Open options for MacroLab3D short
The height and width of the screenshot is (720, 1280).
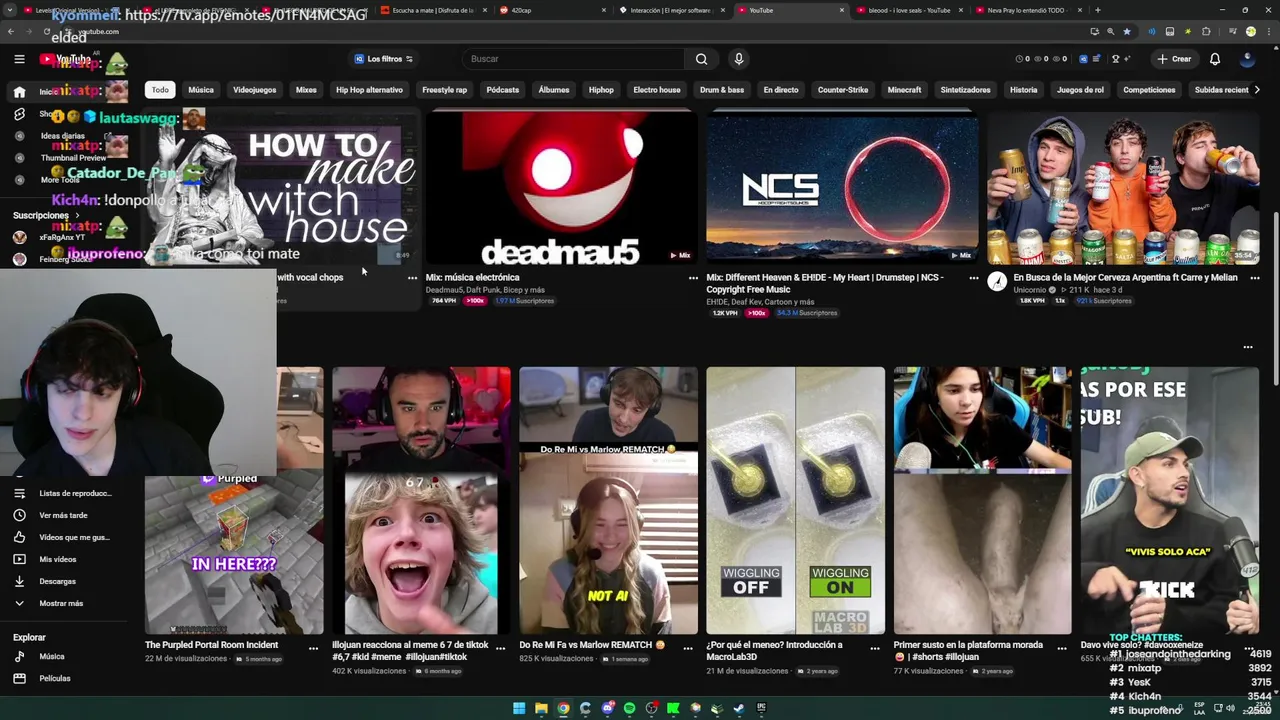click(x=874, y=648)
